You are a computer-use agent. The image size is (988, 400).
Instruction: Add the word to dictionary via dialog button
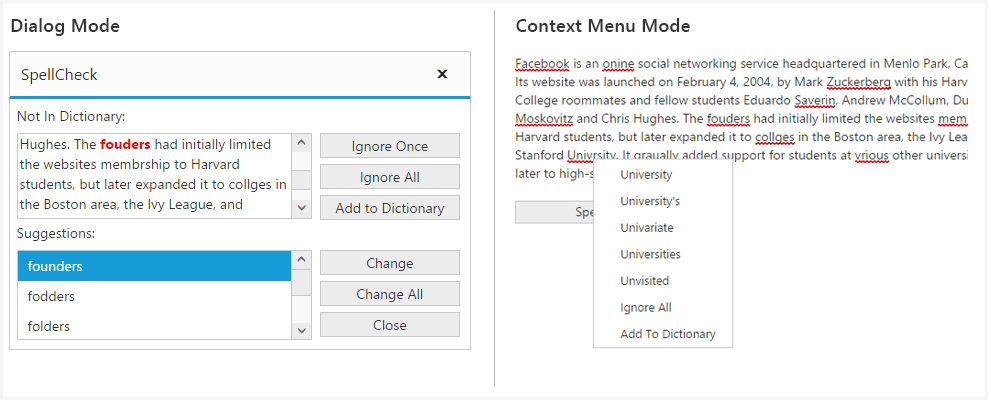coord(390,208)
